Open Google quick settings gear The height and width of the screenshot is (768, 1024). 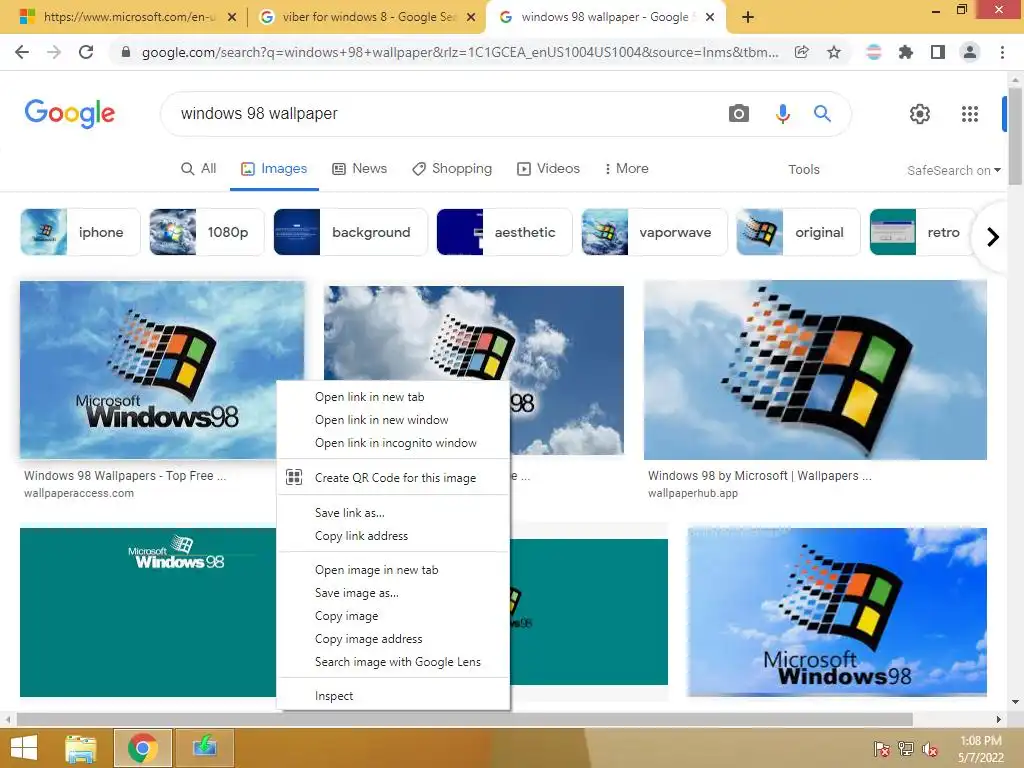tap(920, 114)
